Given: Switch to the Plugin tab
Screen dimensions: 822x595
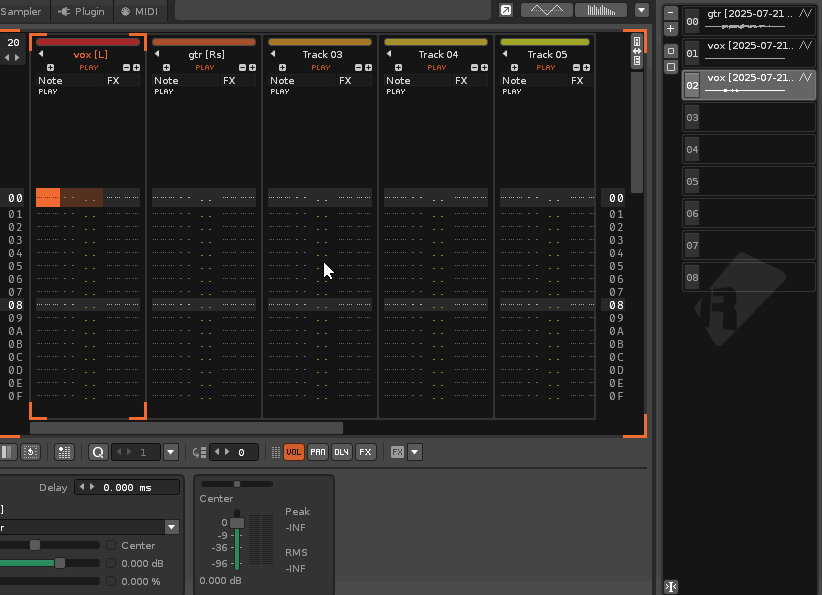Looking at the screenshot, I should tap(82, 11).
